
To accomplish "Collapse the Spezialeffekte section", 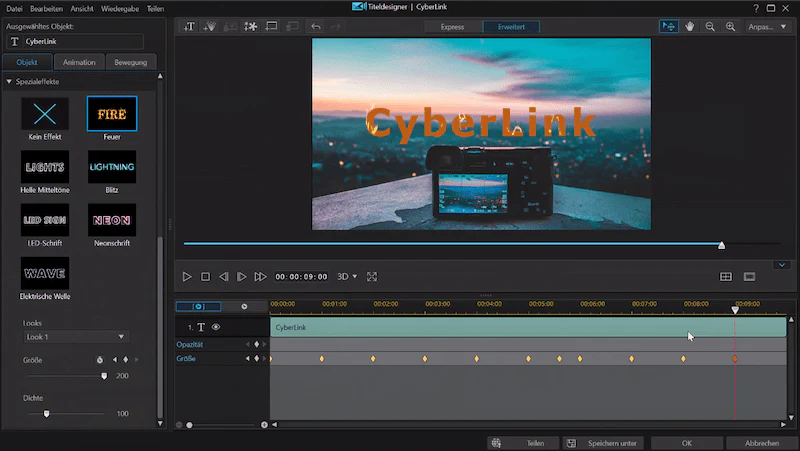I will 9,82.
